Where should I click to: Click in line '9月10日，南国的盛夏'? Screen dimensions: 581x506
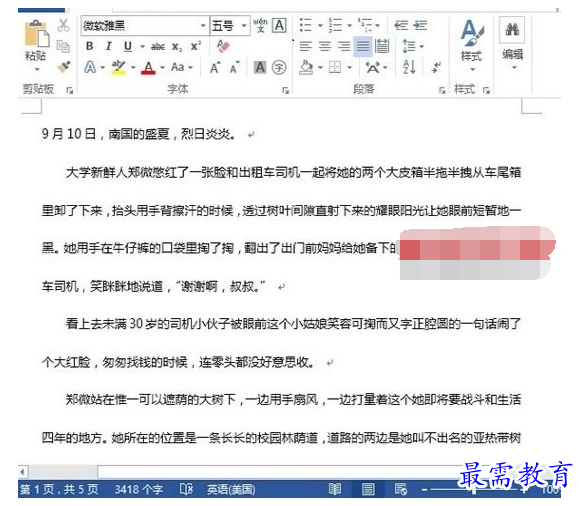click(138, 134)
